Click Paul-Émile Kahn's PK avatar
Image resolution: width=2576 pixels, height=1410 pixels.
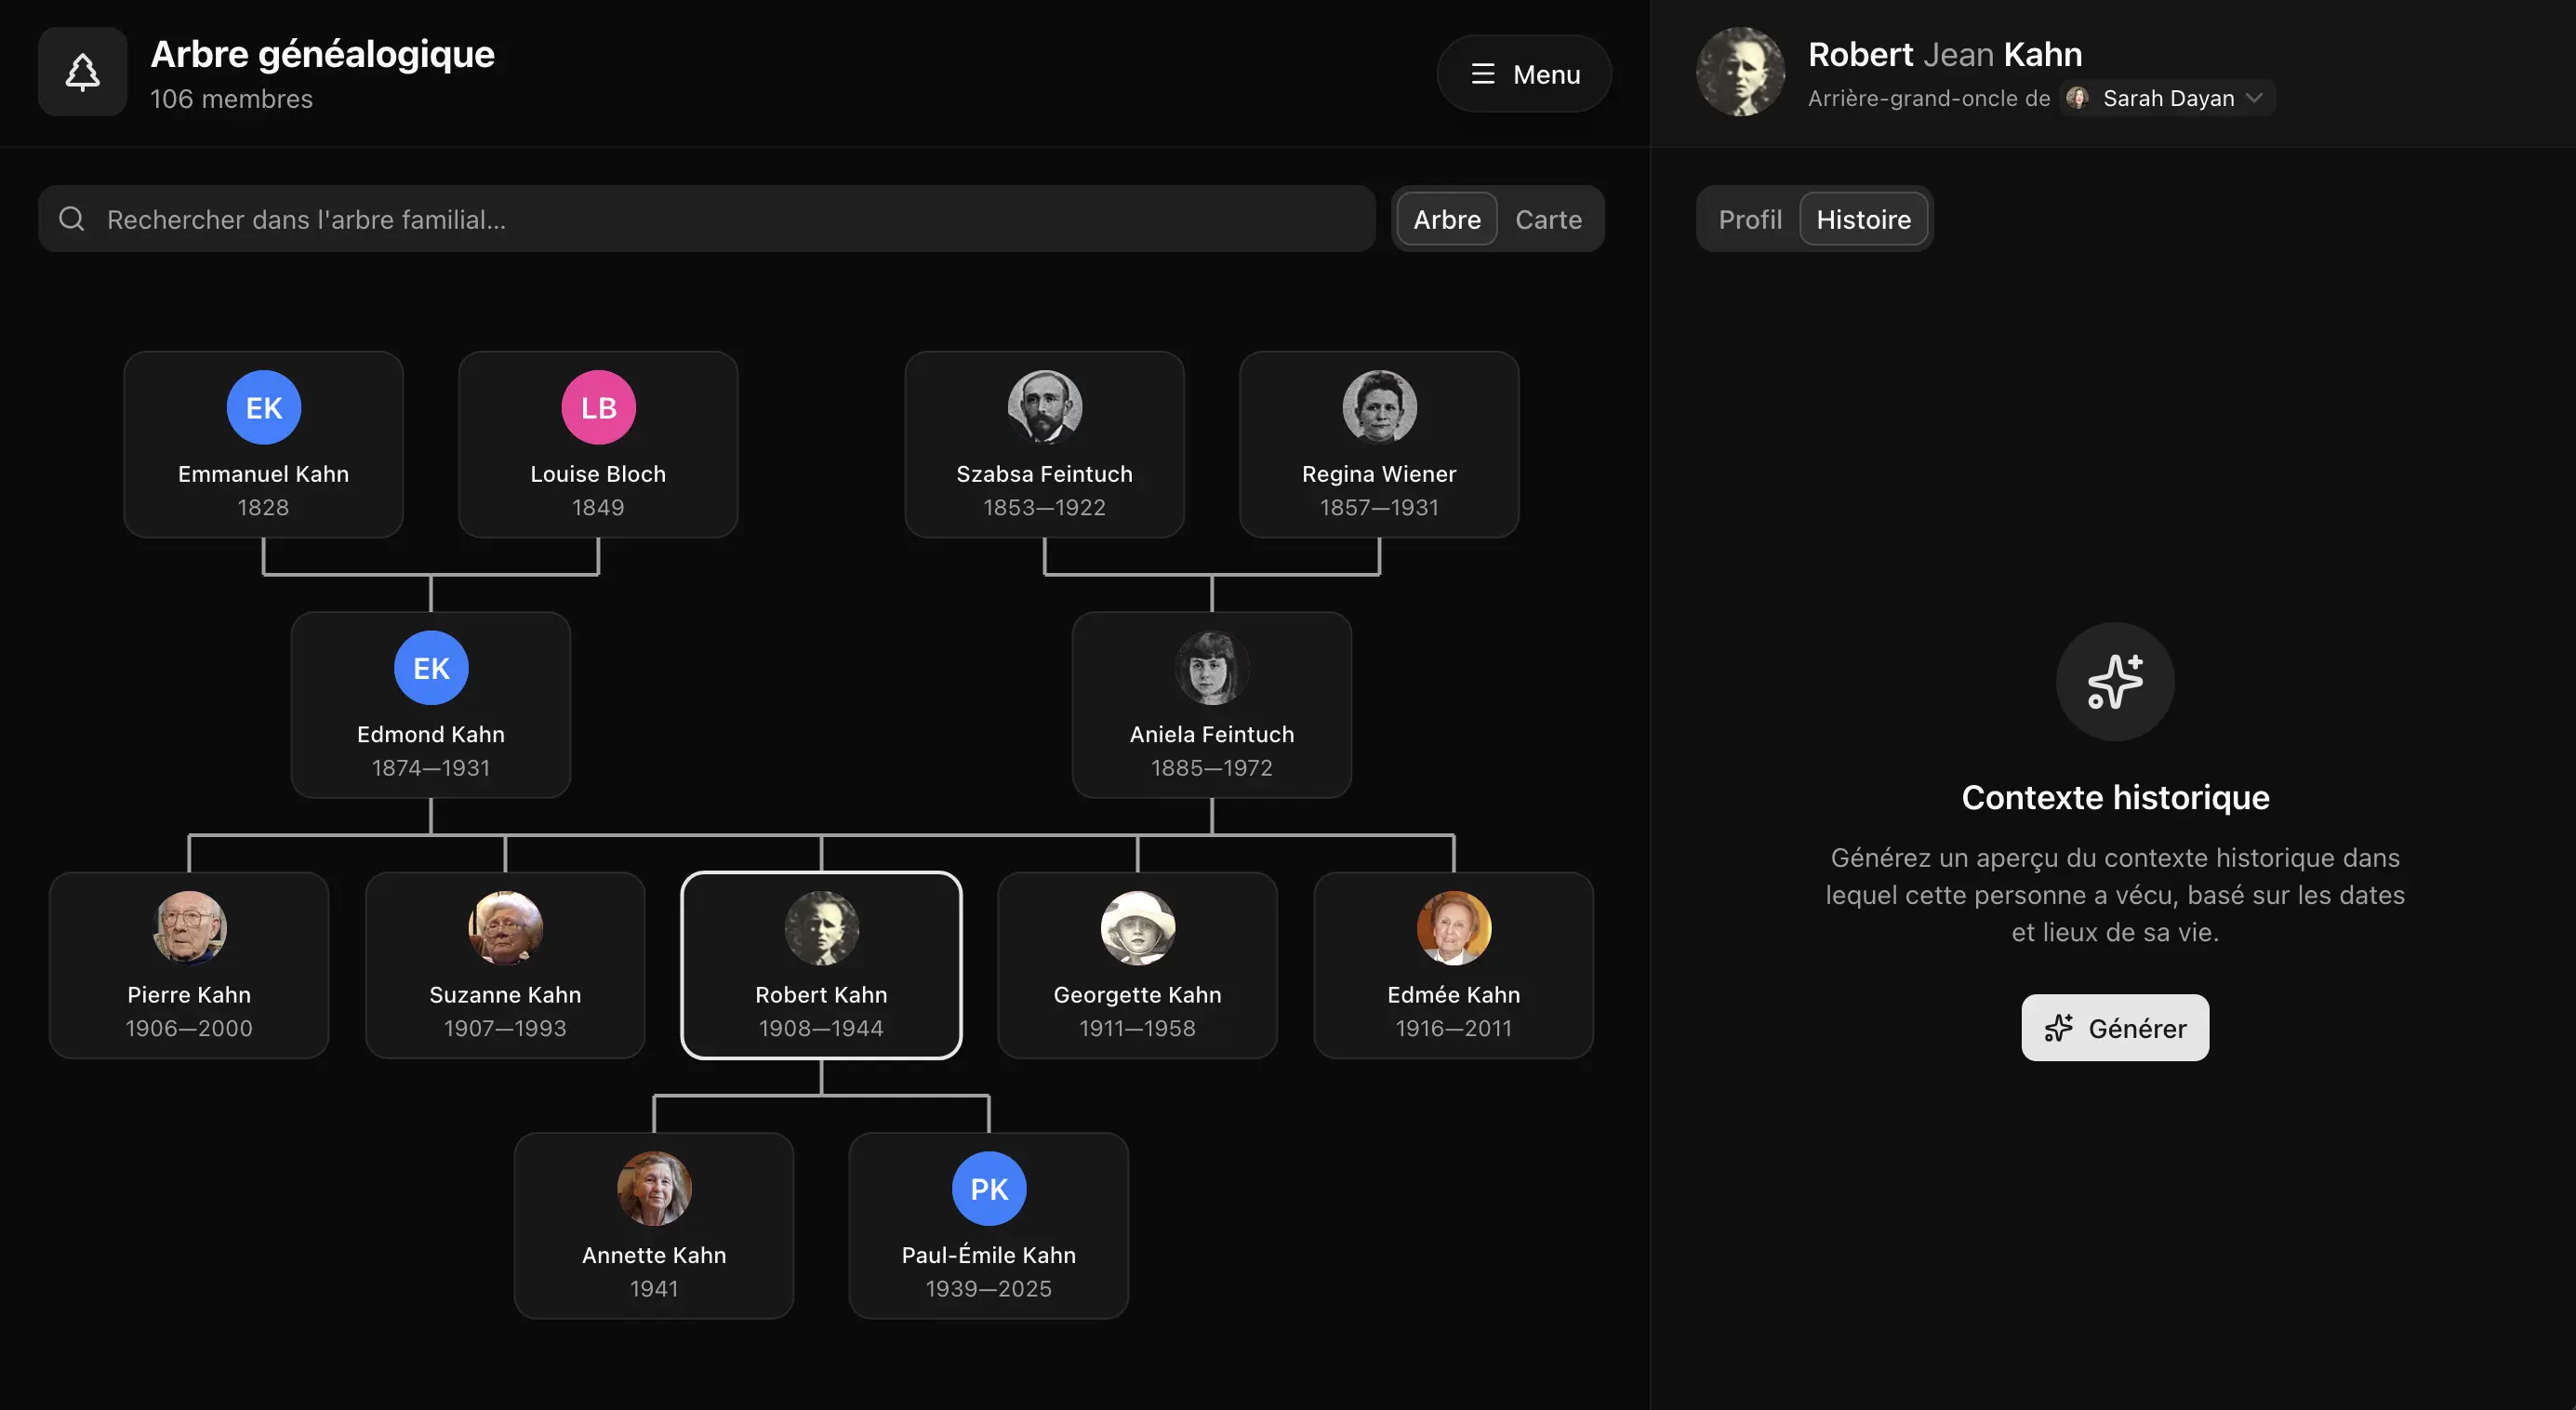click(988, 1188)
